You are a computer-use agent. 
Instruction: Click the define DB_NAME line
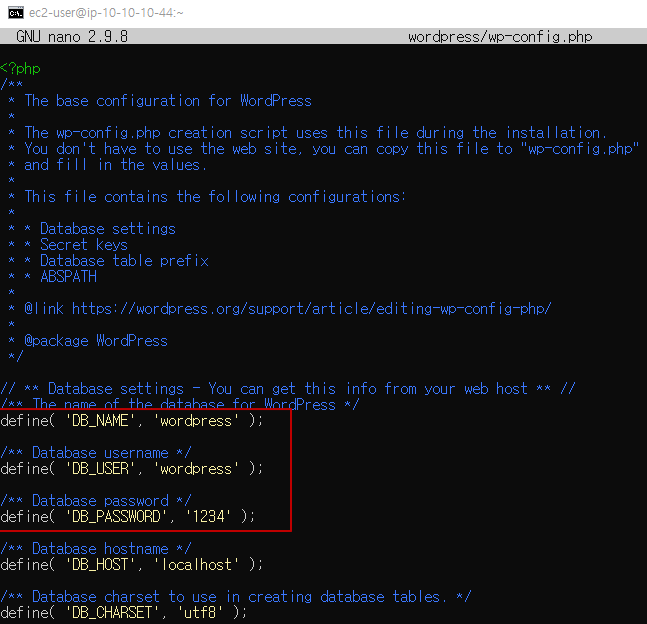point(131,421)
